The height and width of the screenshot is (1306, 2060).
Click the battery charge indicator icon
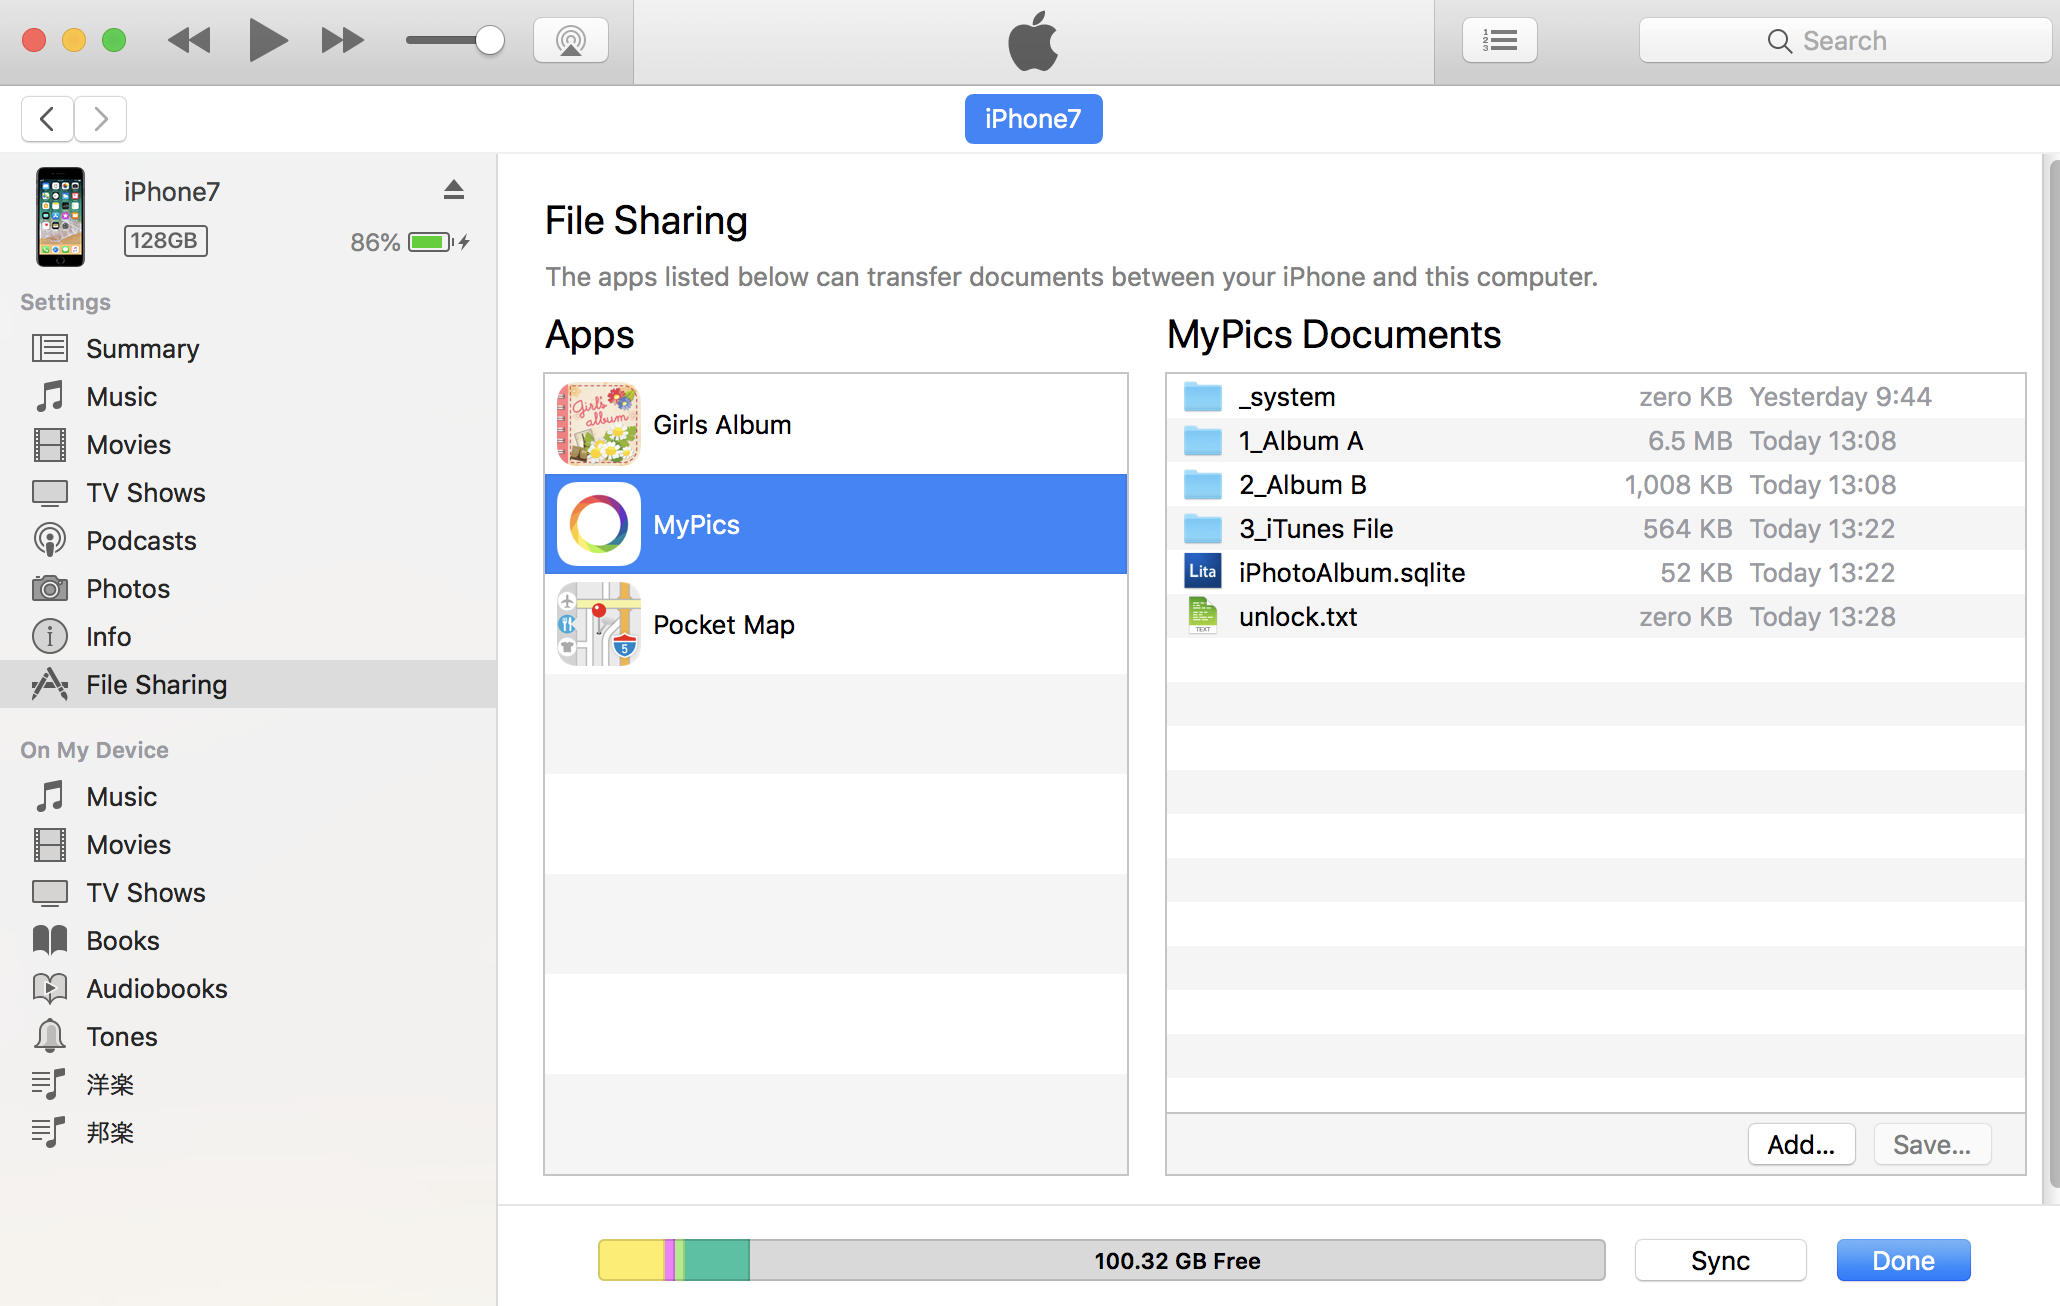(431, 242)
